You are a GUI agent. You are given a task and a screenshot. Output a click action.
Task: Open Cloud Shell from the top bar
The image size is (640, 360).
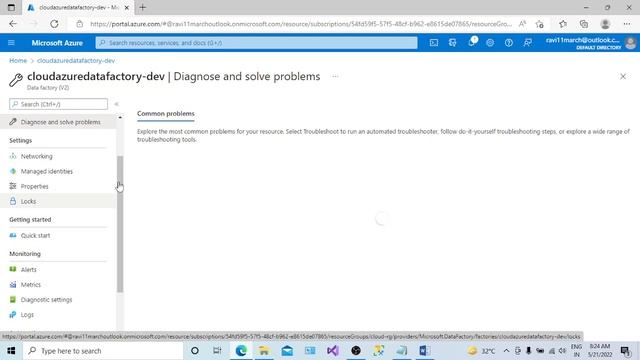434,42
